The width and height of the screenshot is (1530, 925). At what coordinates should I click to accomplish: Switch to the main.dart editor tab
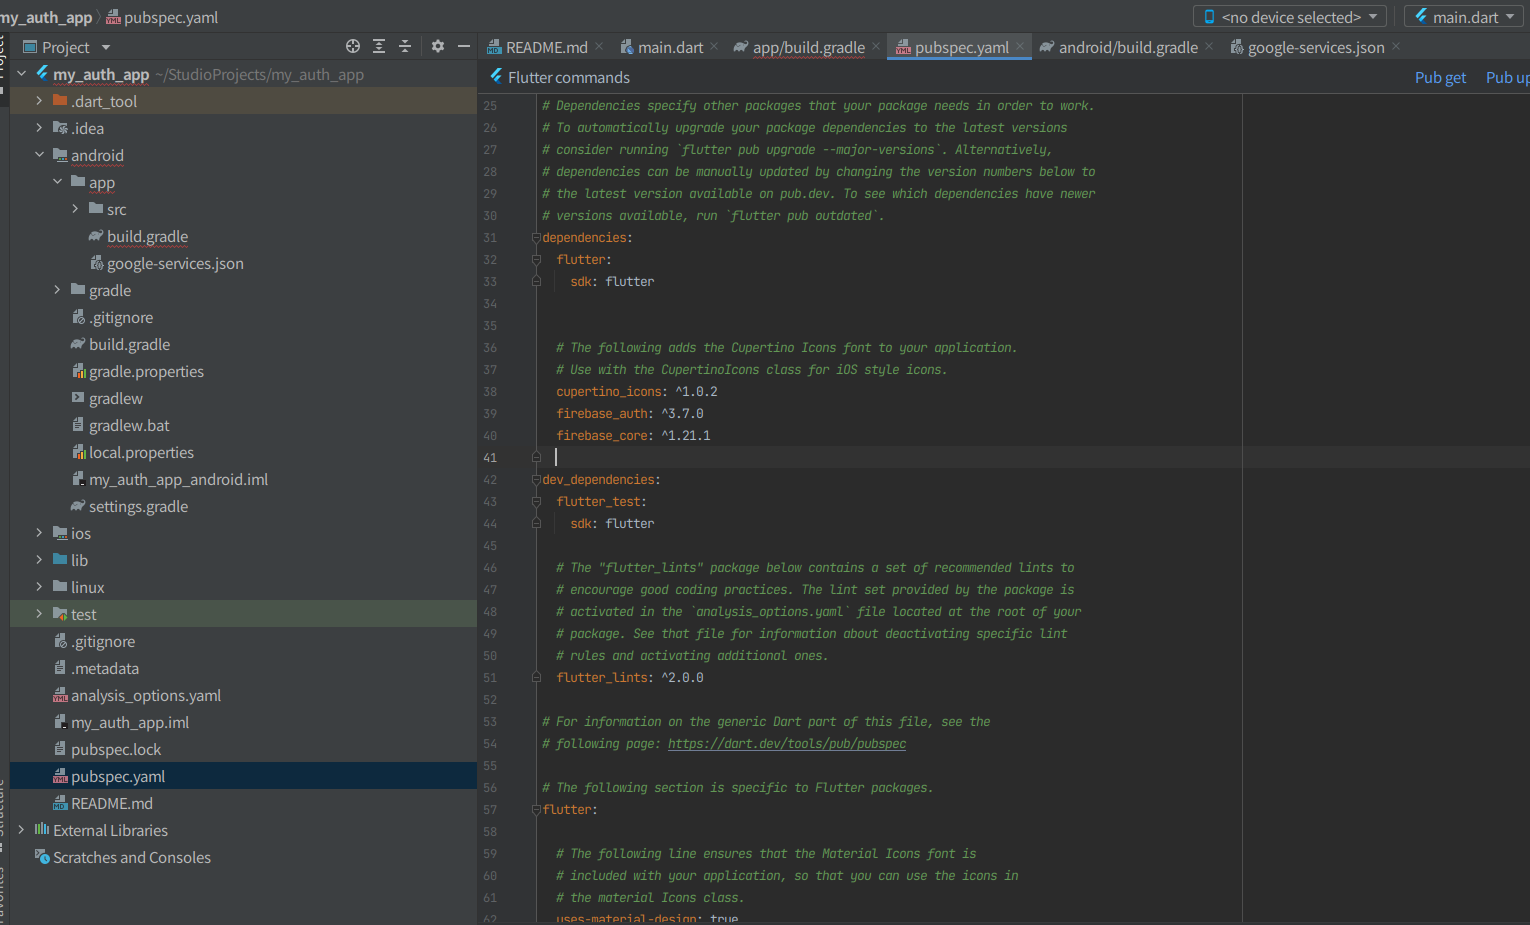(x=670, y=47)
